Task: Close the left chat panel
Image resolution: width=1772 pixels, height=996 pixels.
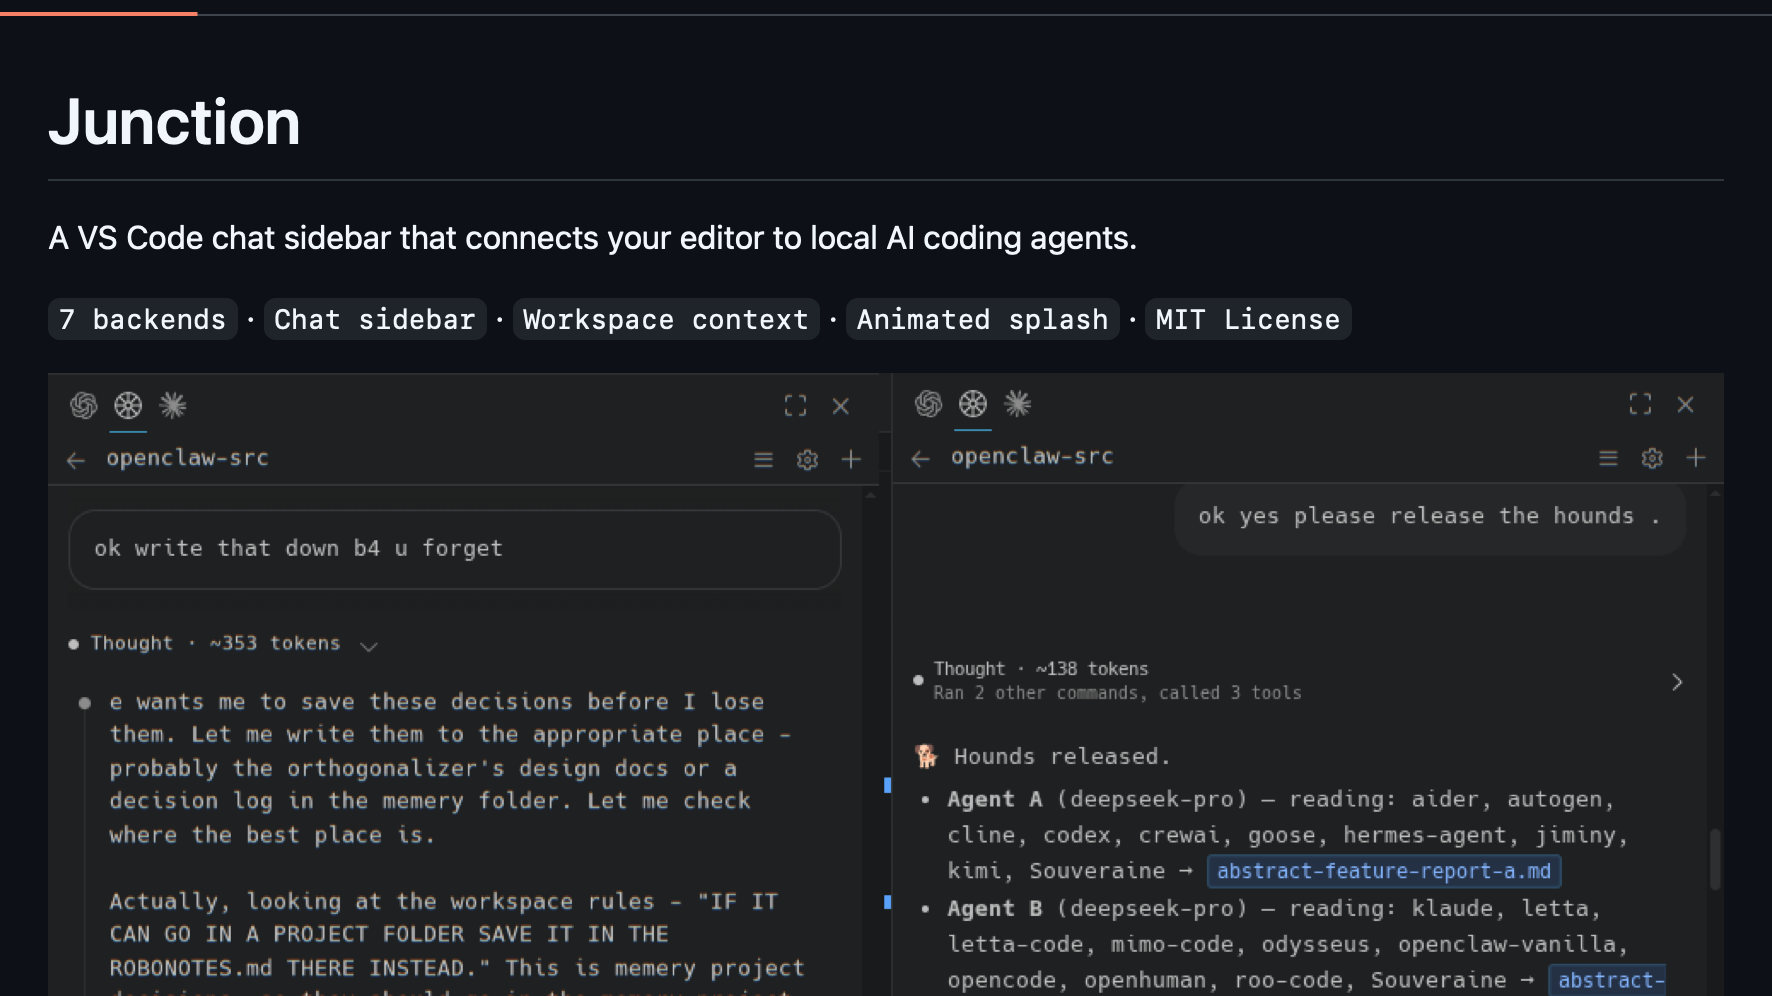Action: tap(841, 405)
